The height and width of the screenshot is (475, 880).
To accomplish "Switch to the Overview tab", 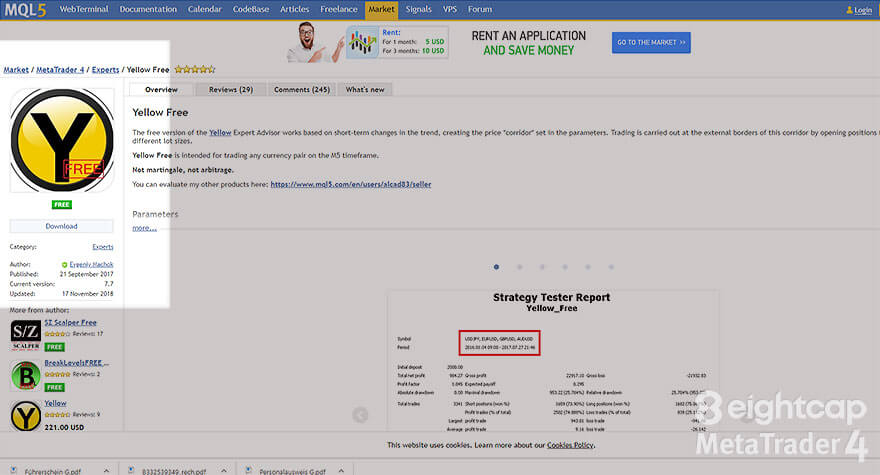I will tap(161, 90).
